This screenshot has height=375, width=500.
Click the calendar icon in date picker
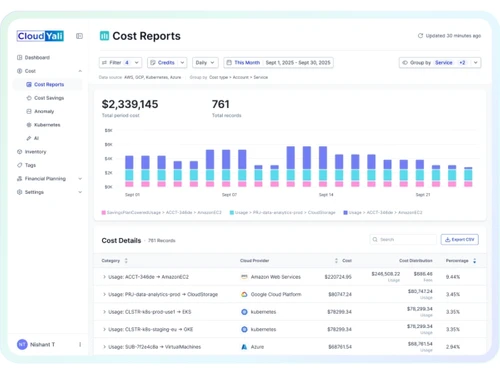(229, 63)
